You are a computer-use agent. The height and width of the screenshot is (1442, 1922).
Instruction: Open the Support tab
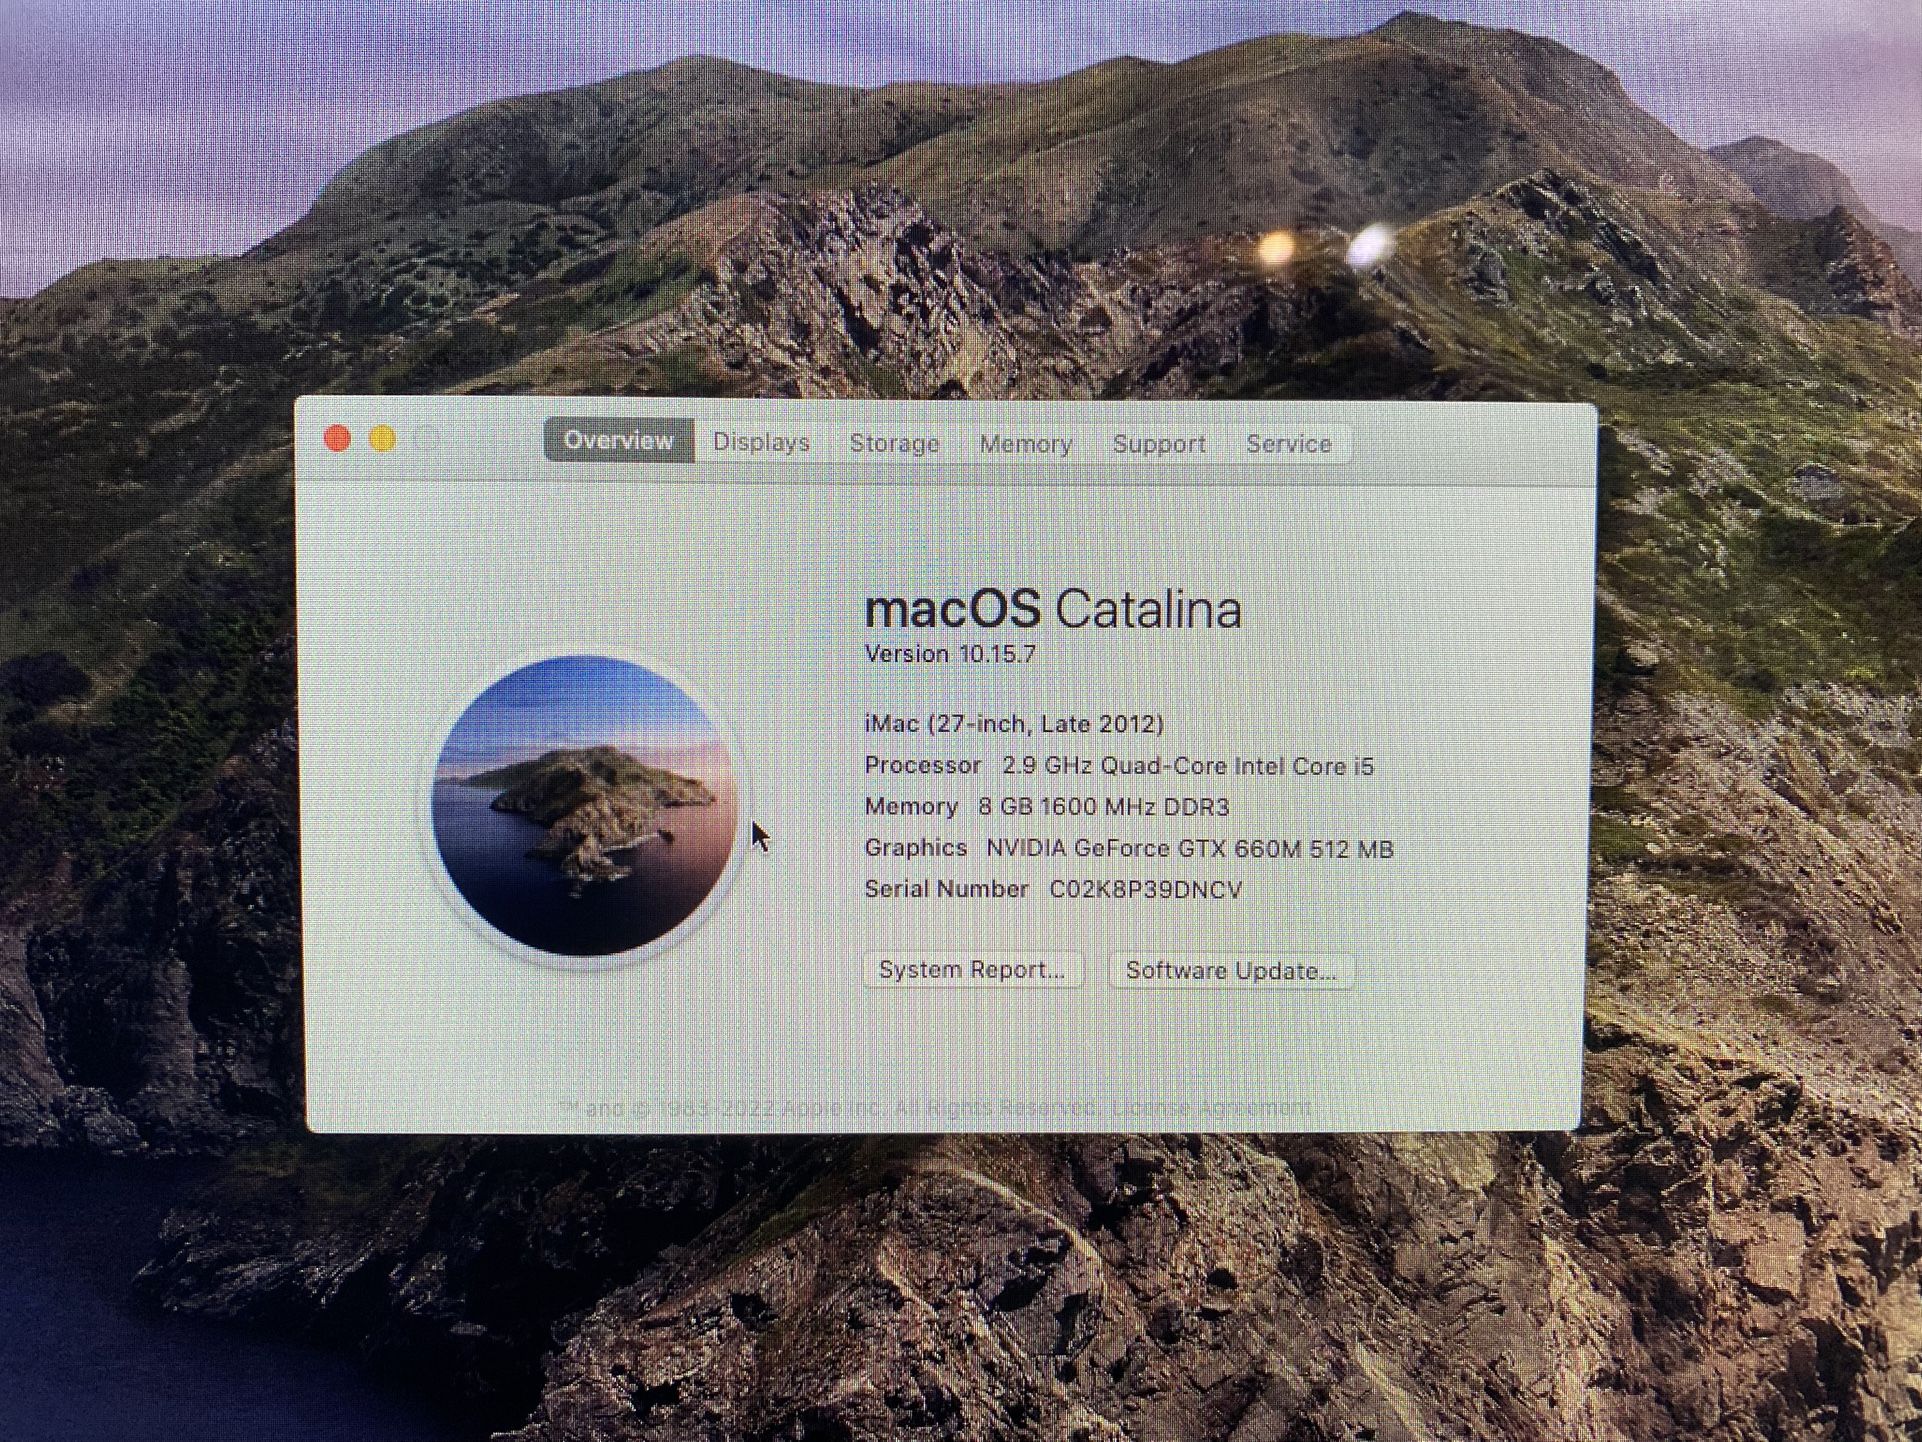[x=1159, y=443]
